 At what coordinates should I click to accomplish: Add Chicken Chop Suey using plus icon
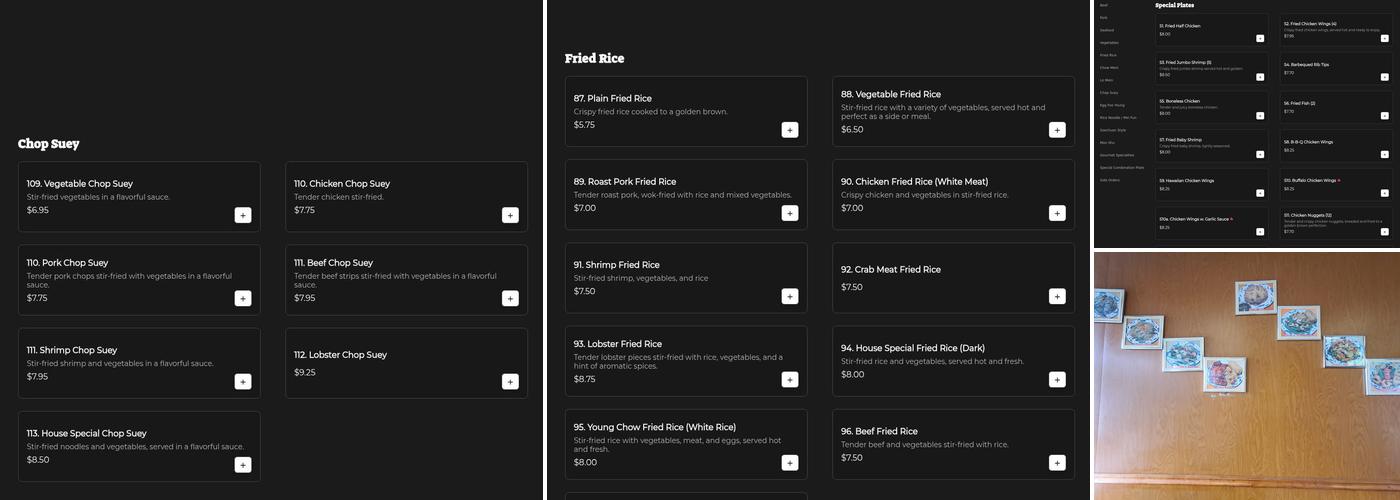[x=510, y=215]
